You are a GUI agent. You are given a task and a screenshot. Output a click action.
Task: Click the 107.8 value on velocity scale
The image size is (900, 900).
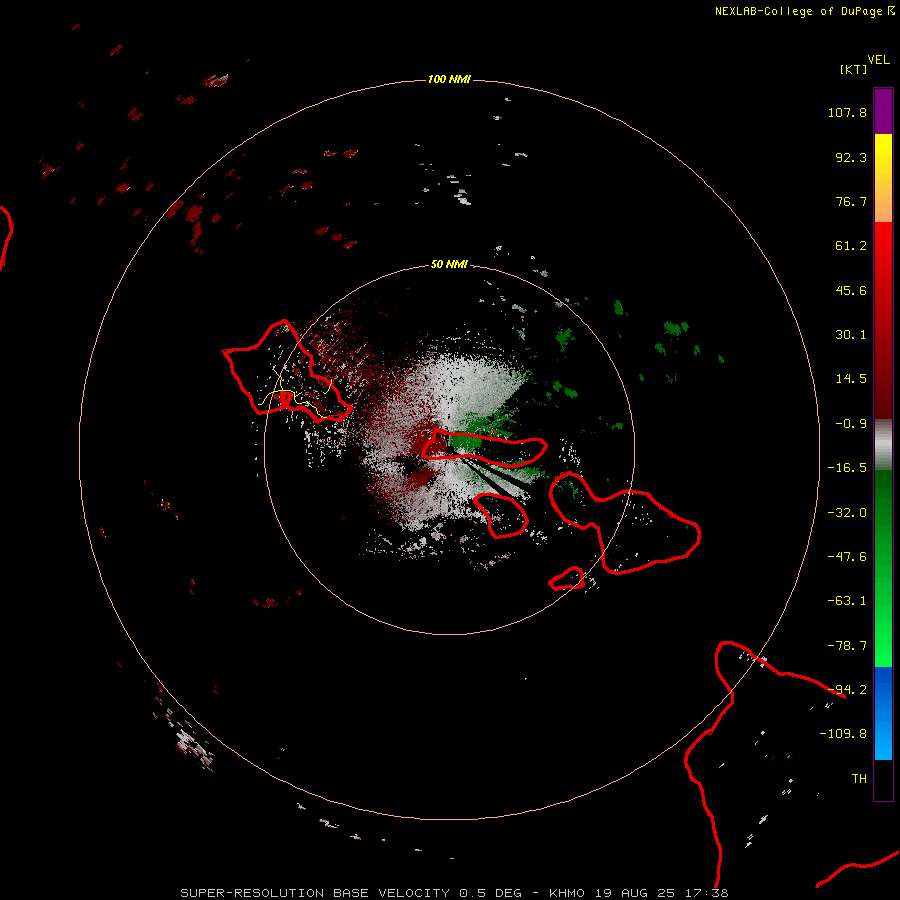coord(847,112)
